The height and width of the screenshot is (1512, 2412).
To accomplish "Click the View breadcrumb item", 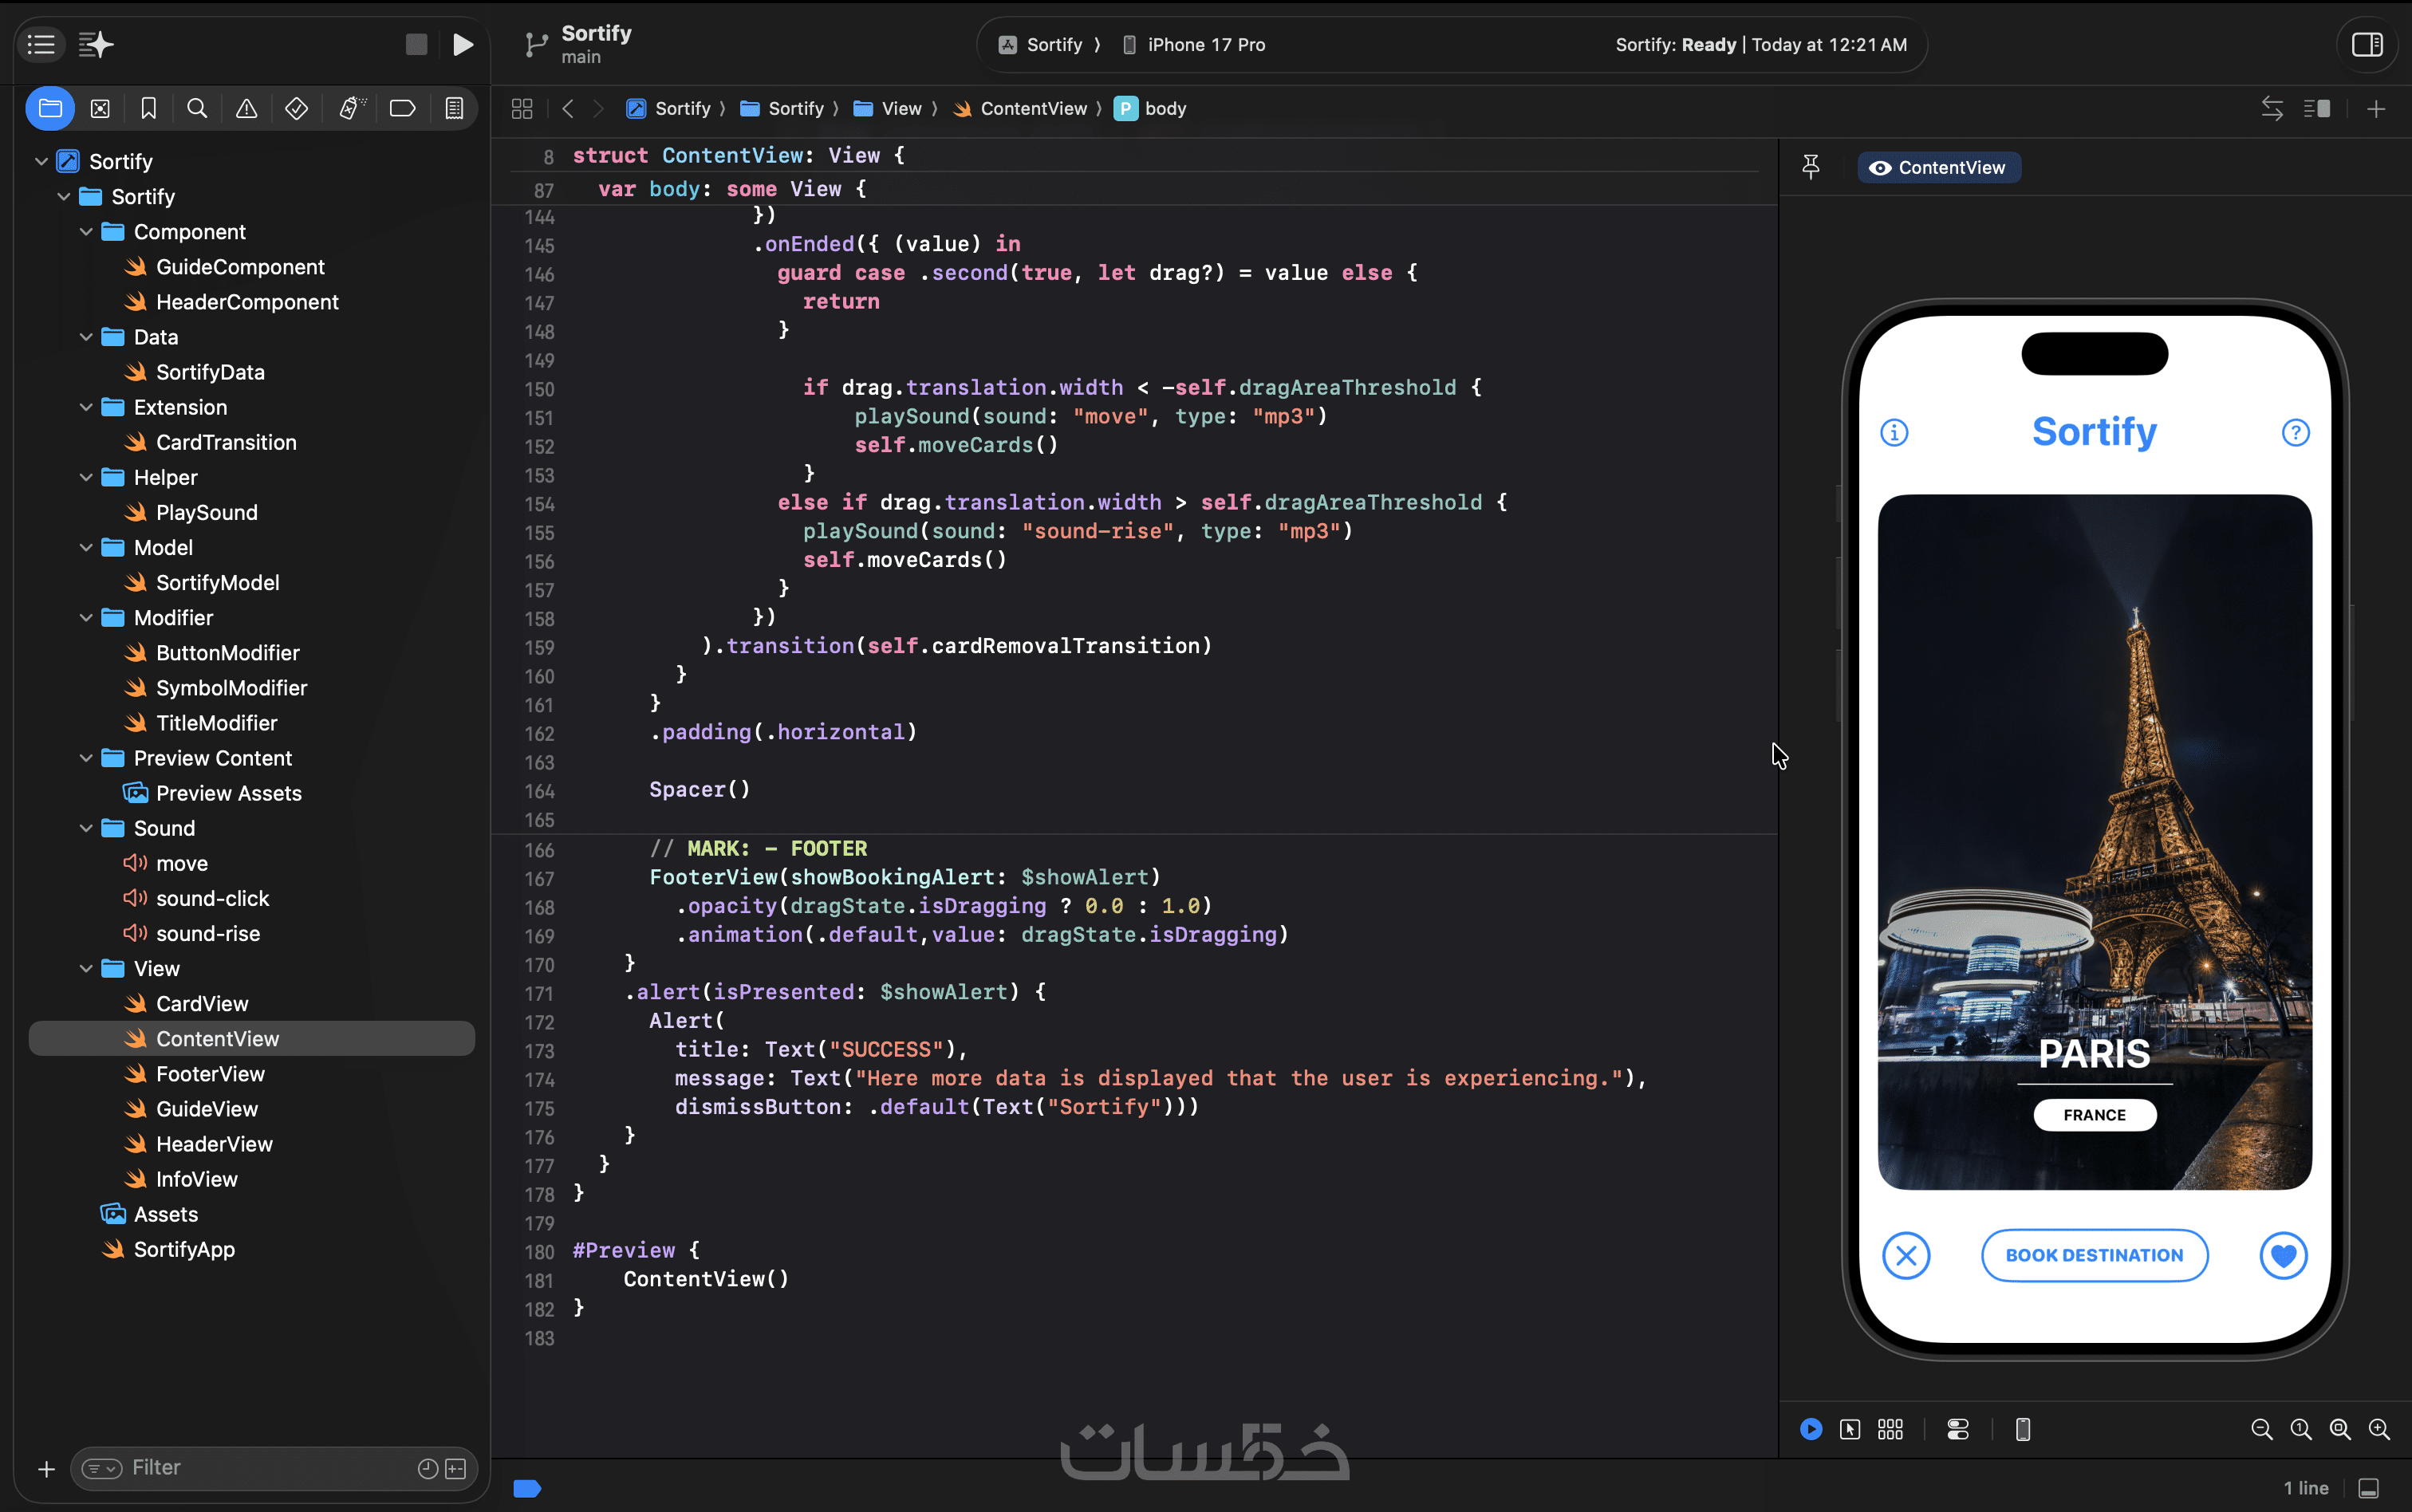I will [900, 108].
